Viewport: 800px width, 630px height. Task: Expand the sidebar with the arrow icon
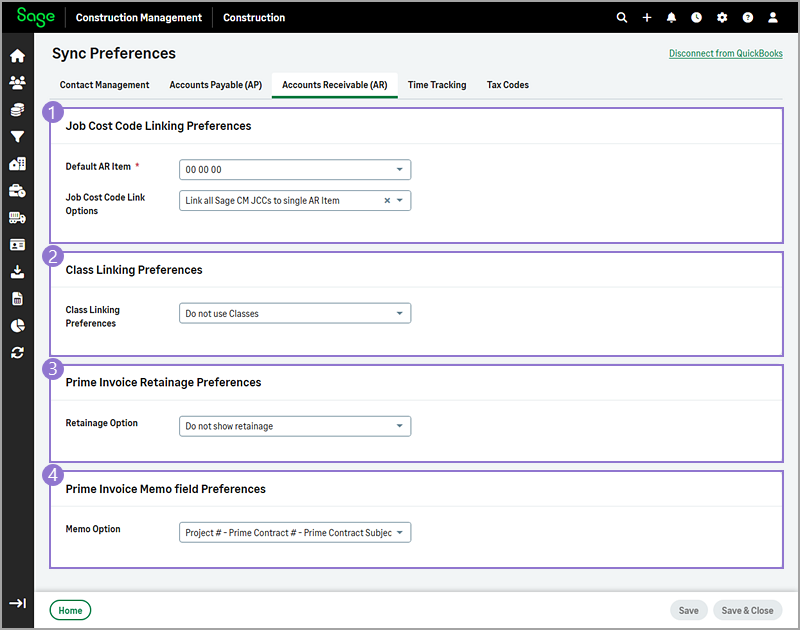[x=17, y=603]
